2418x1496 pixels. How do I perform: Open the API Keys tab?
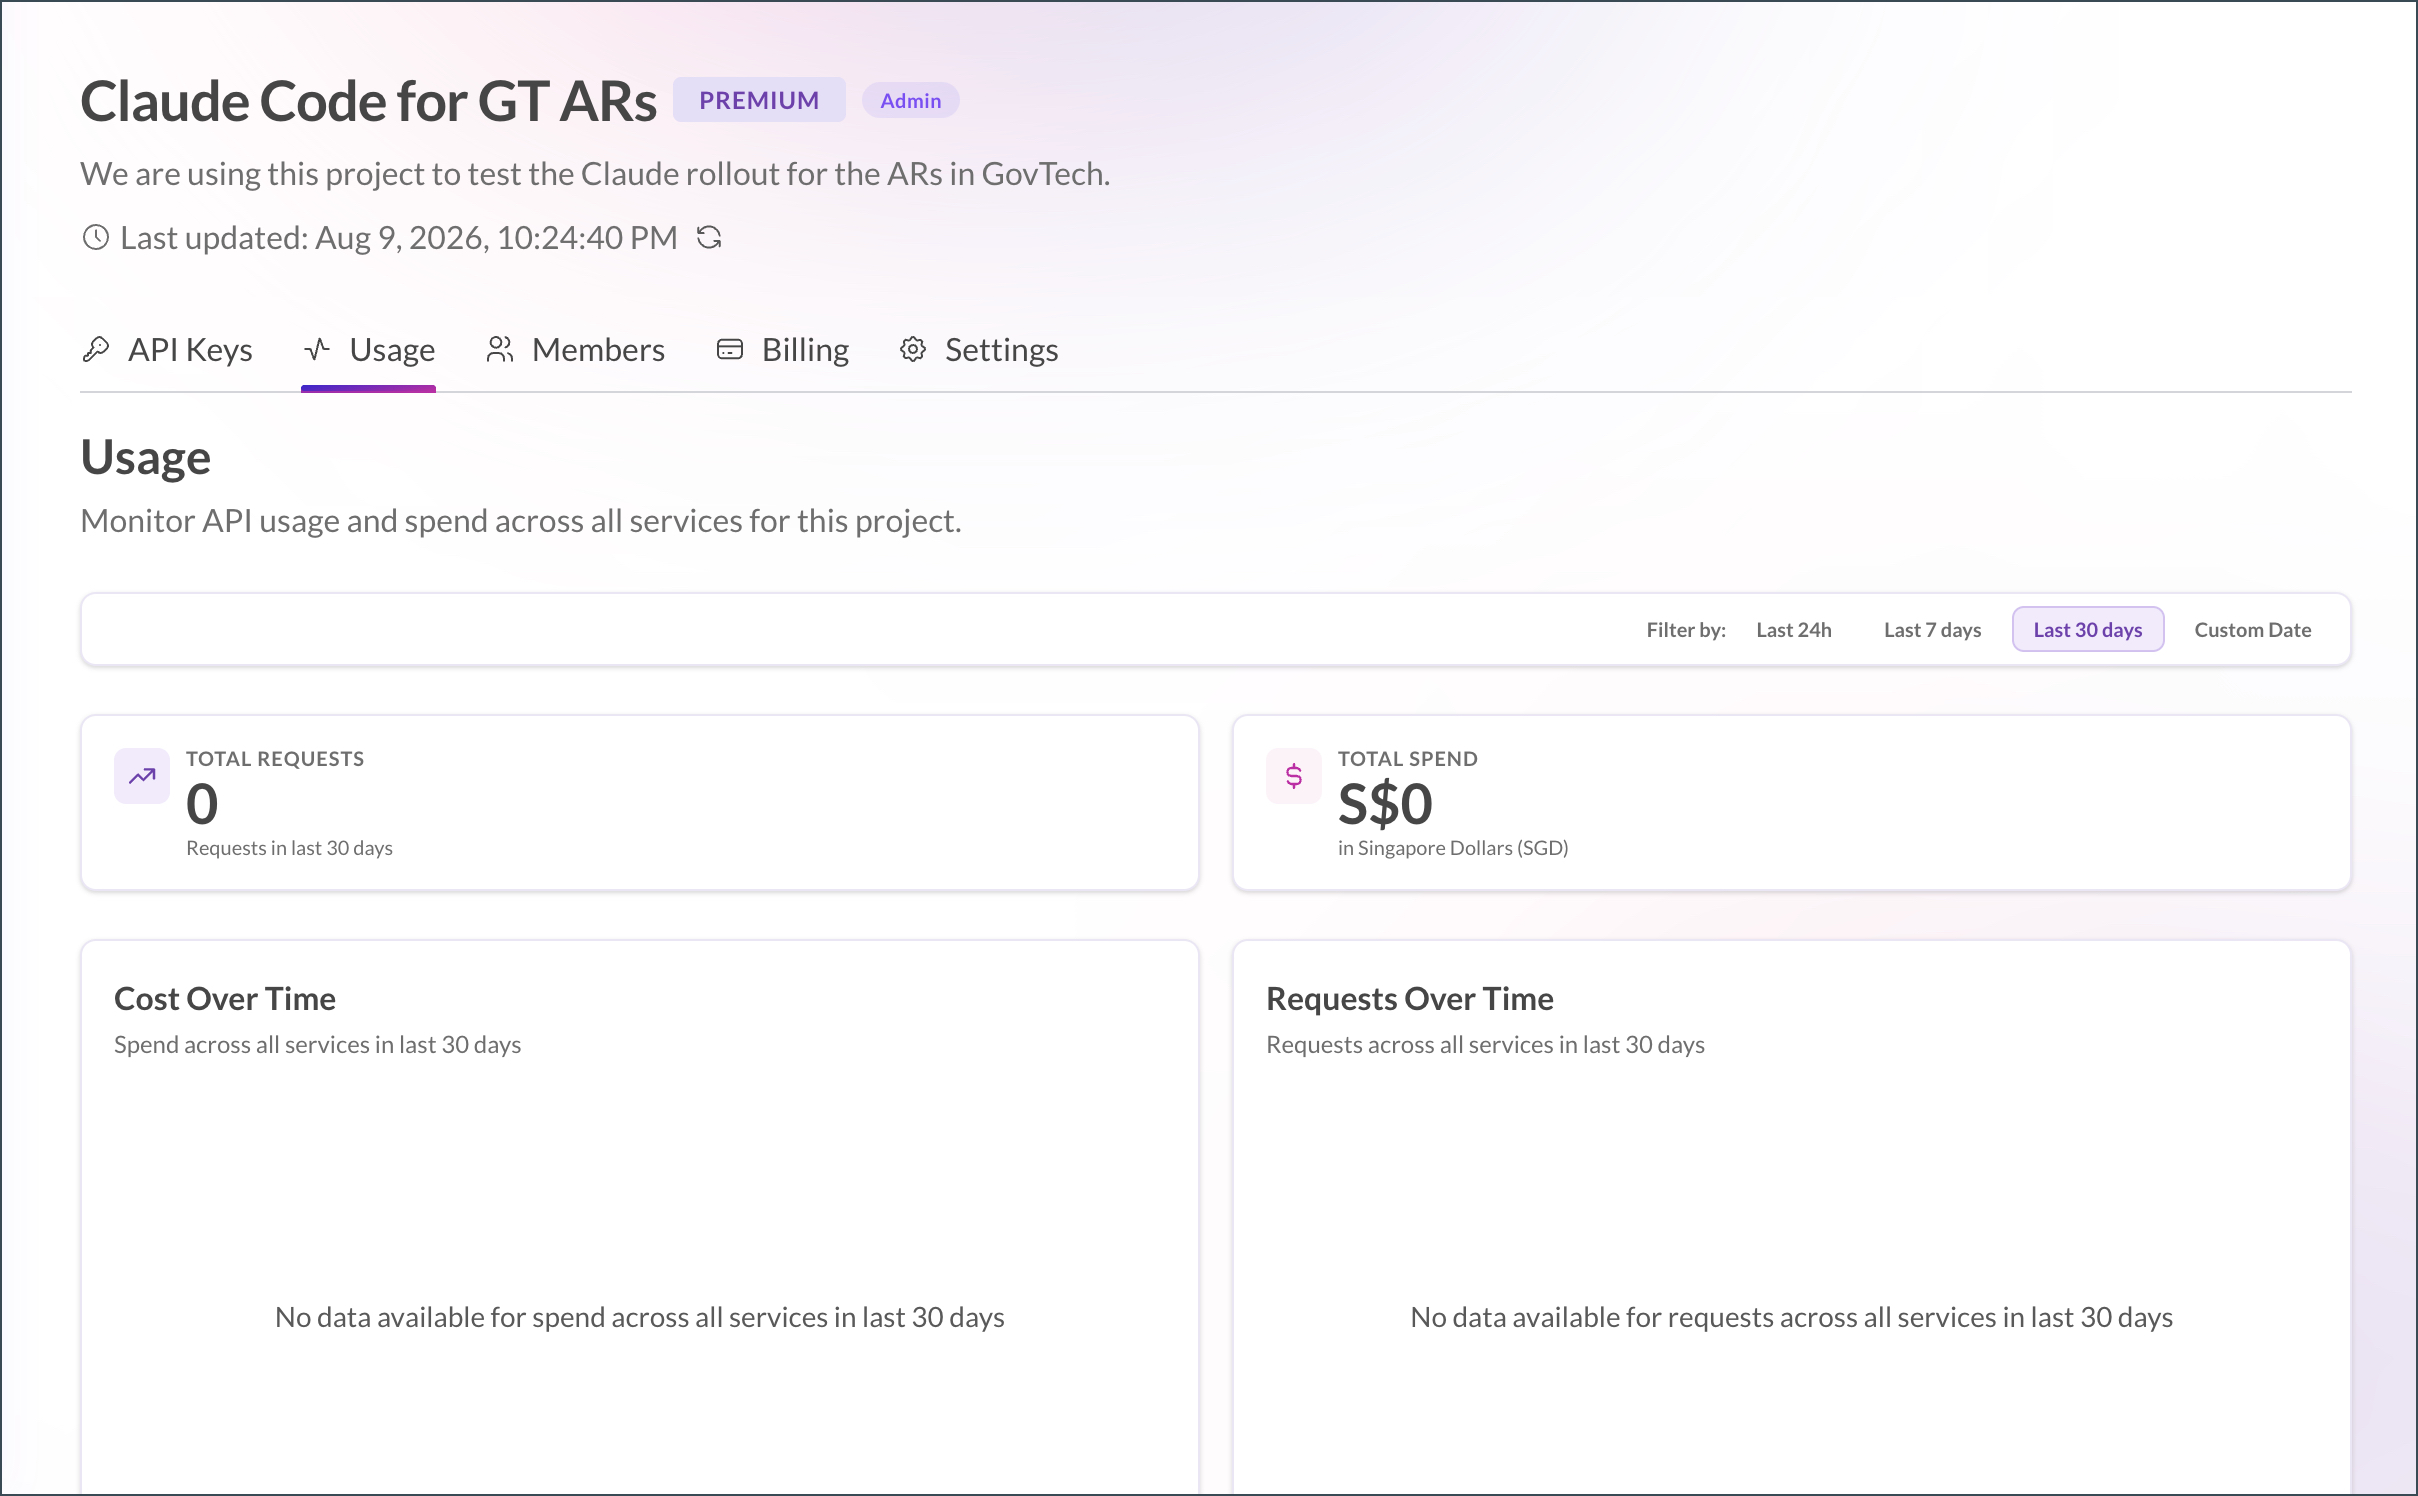(167, 350)
